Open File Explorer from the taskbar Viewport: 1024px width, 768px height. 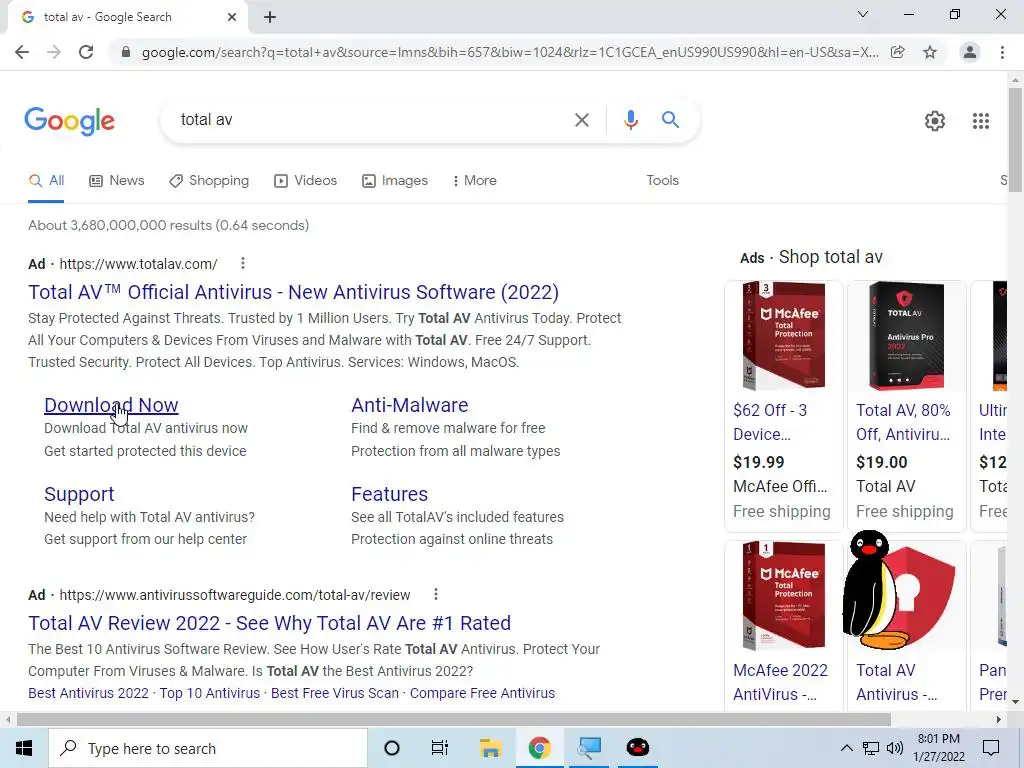(490, 748)
